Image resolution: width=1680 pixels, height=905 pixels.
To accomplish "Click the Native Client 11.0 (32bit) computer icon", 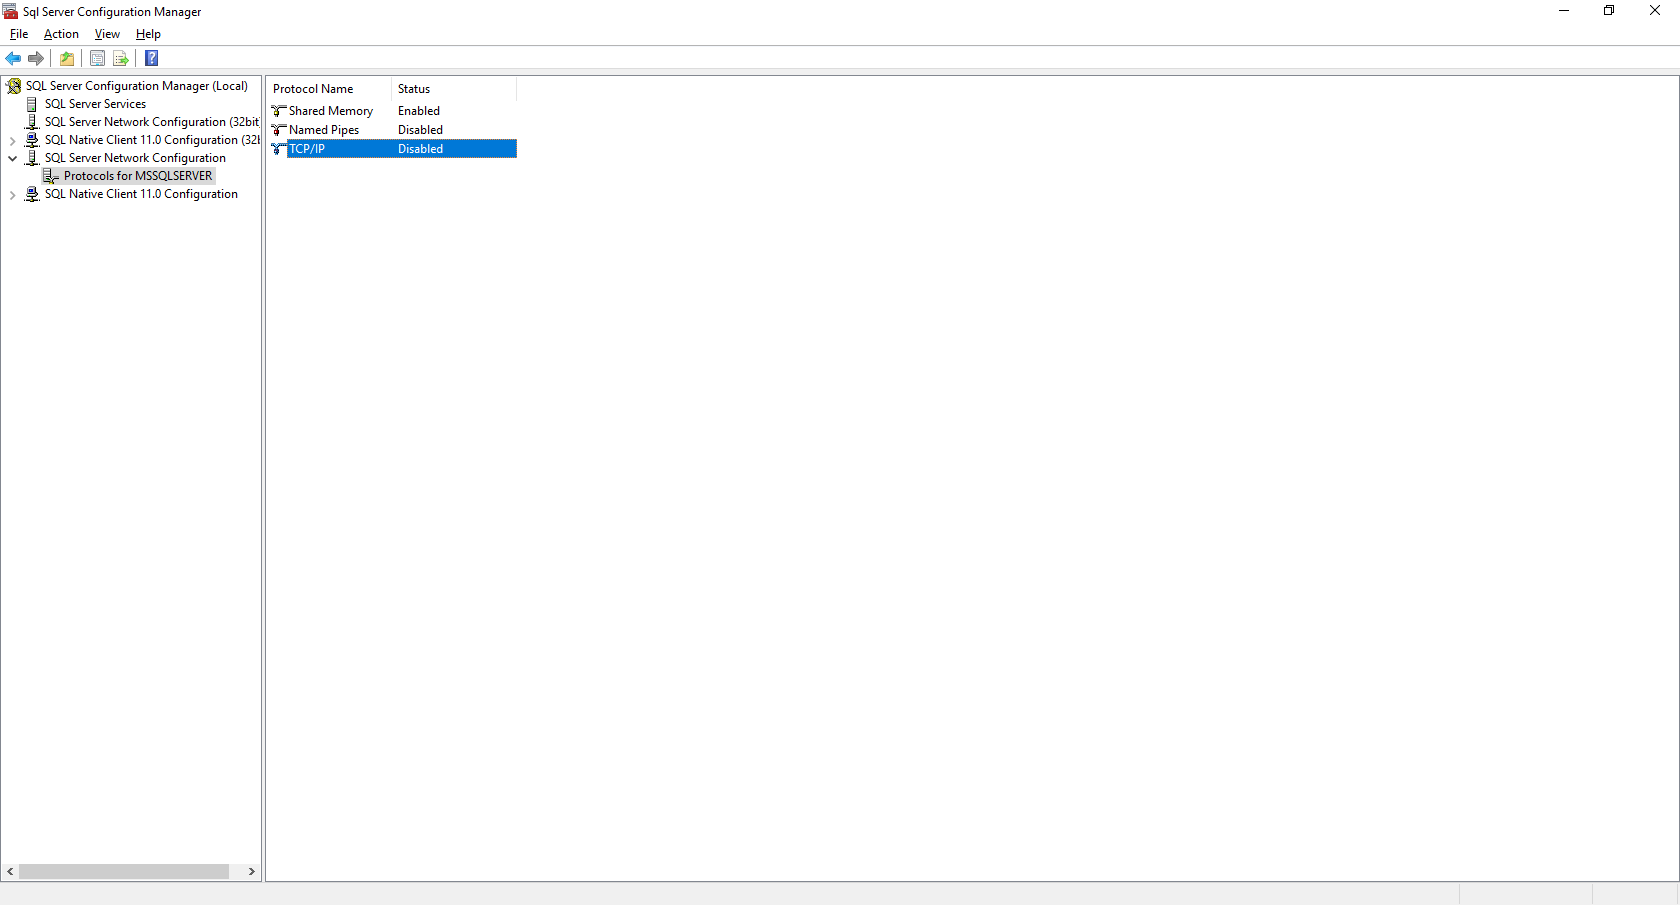I will 32,140.
